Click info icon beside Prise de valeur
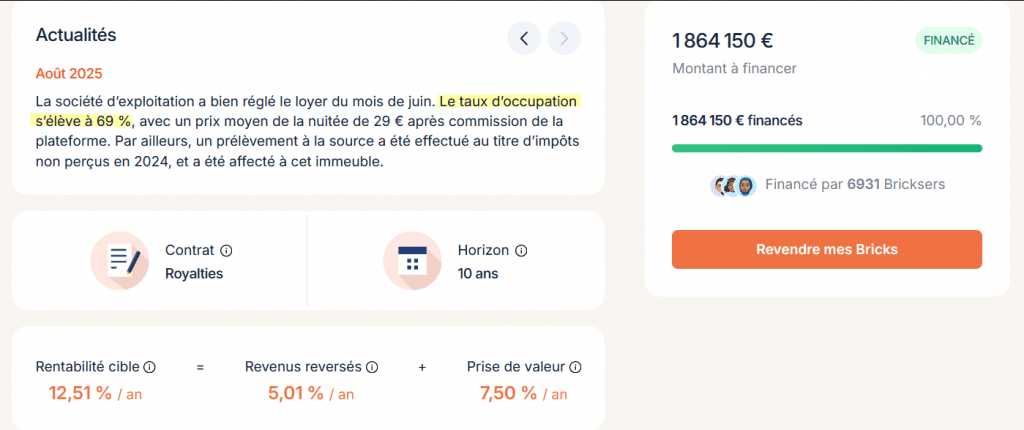Screen dimensions: 1024x430 (576, 367)
